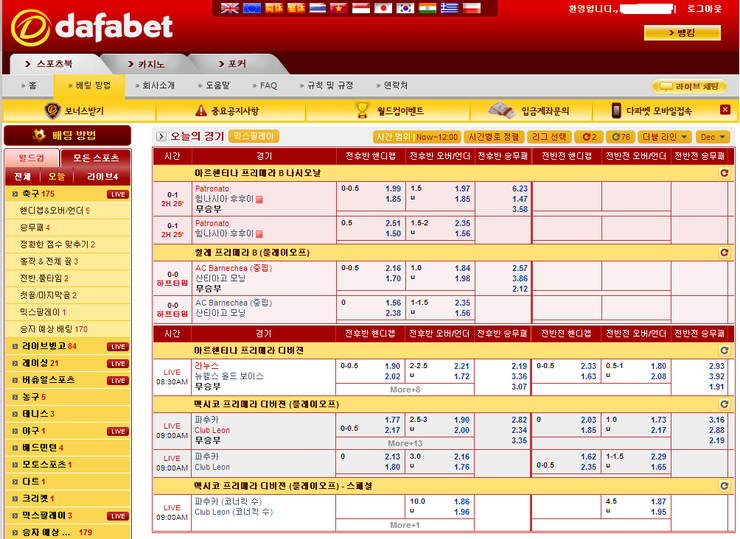Select the Poland flag icon
This screenshot has width=740, height=539.
point(471,8)
